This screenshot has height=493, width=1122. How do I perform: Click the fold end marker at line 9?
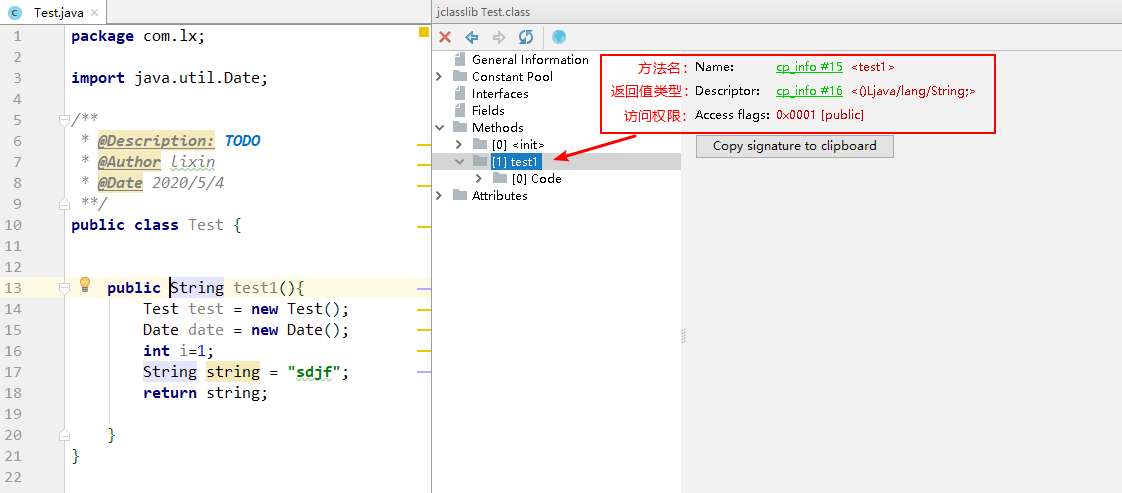[x=64, y=204]
